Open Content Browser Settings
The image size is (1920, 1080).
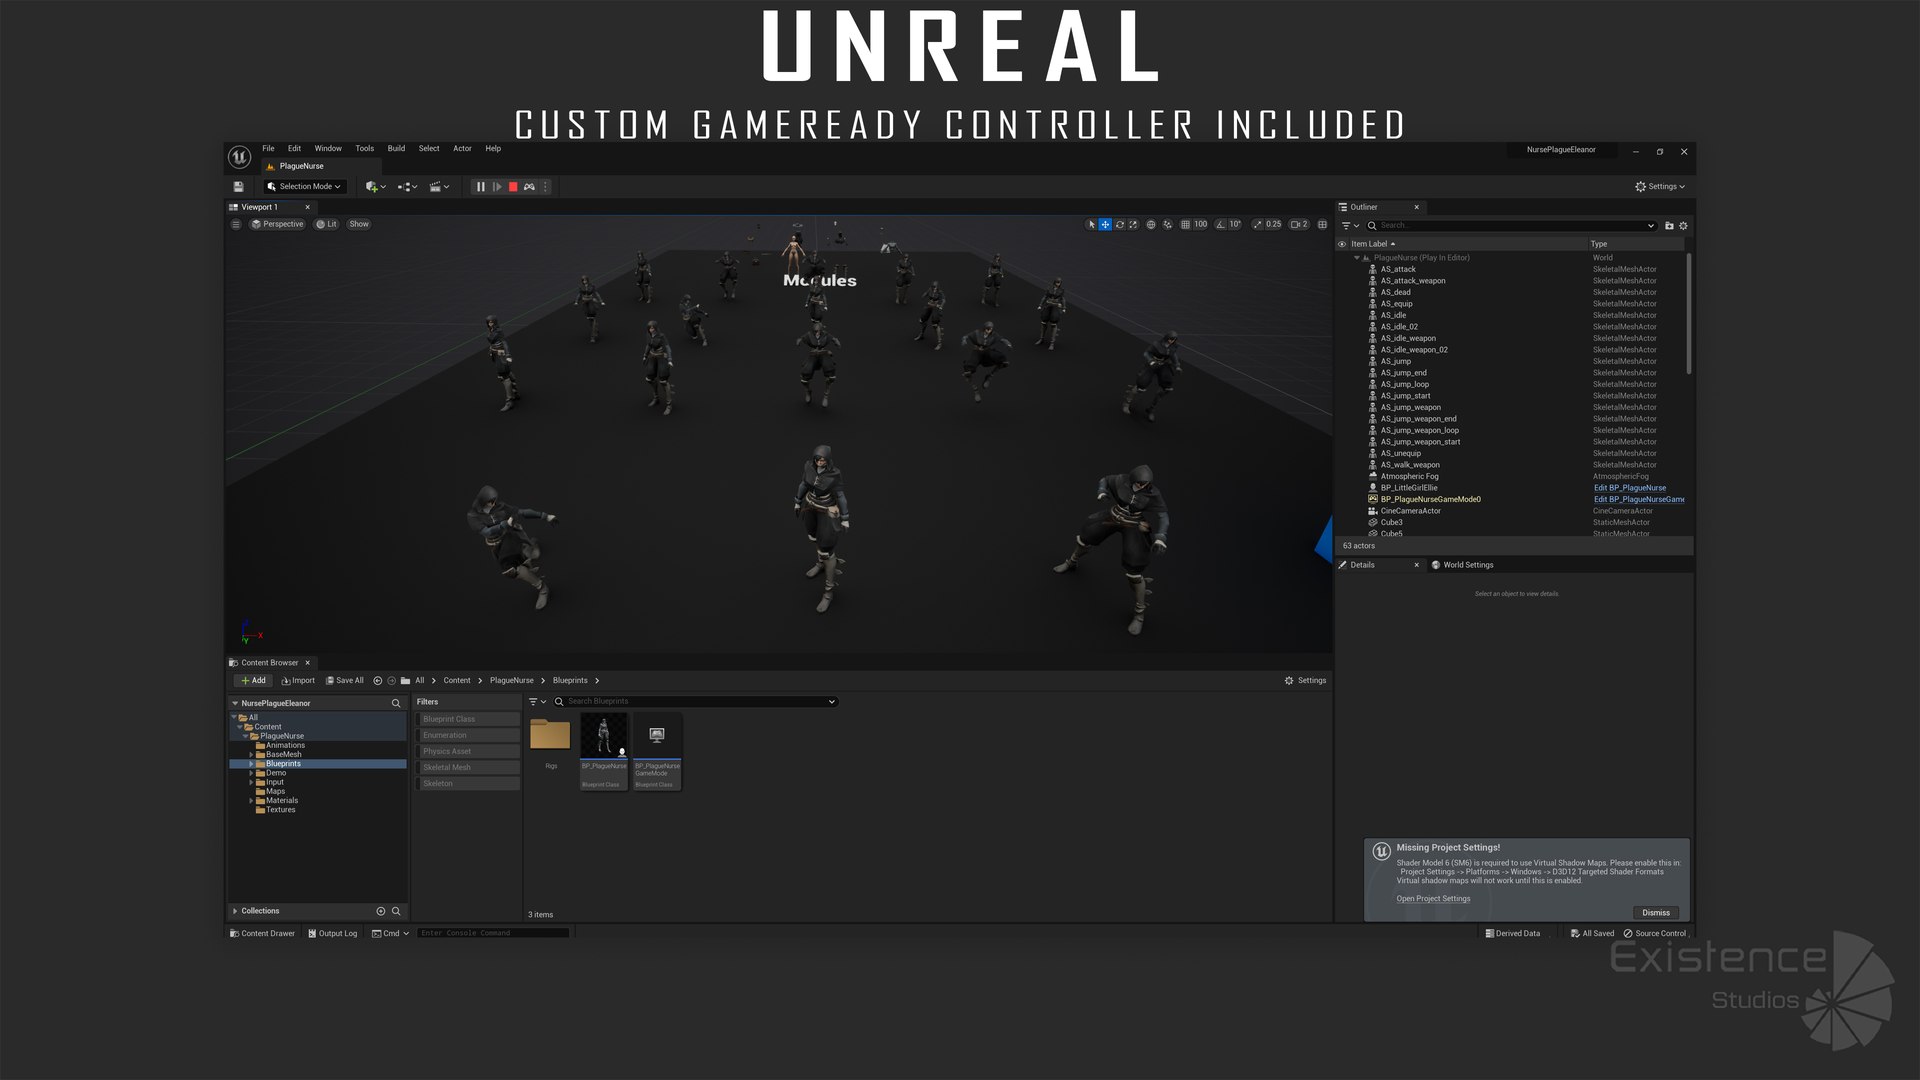coord(1306,681)
